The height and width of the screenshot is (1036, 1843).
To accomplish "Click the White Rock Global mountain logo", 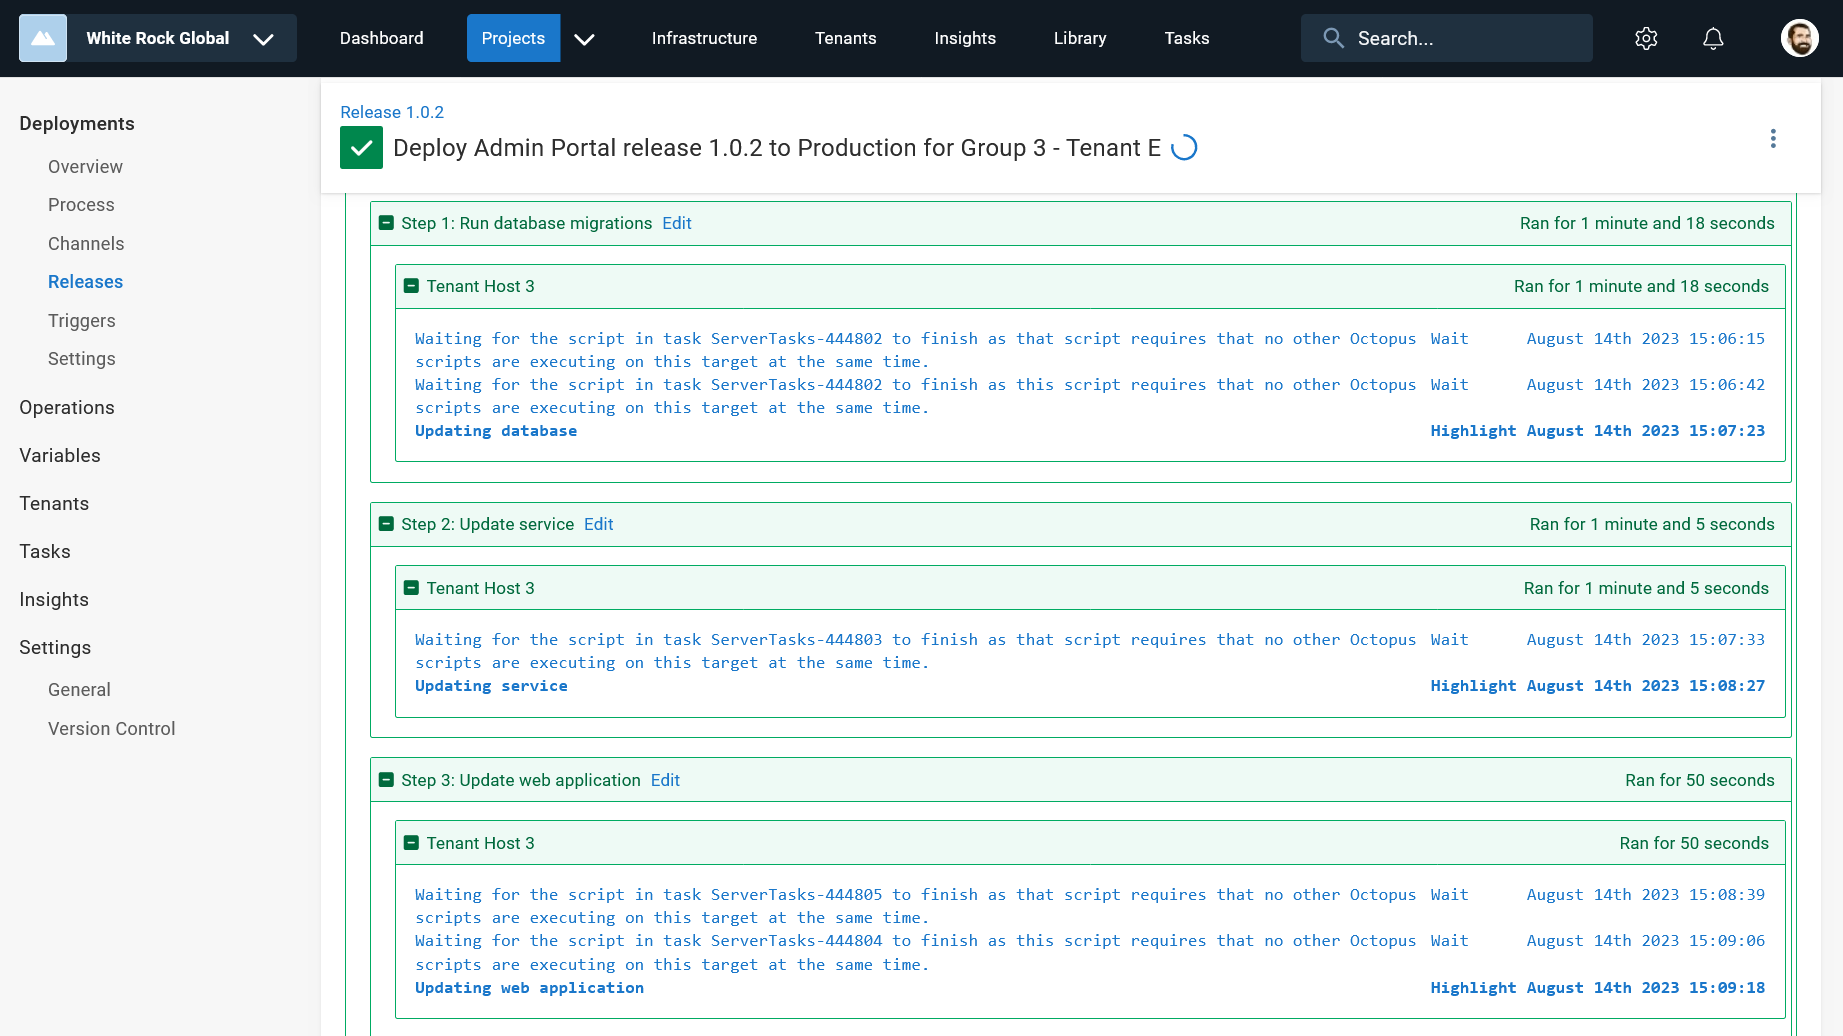I will click(43, 38).
